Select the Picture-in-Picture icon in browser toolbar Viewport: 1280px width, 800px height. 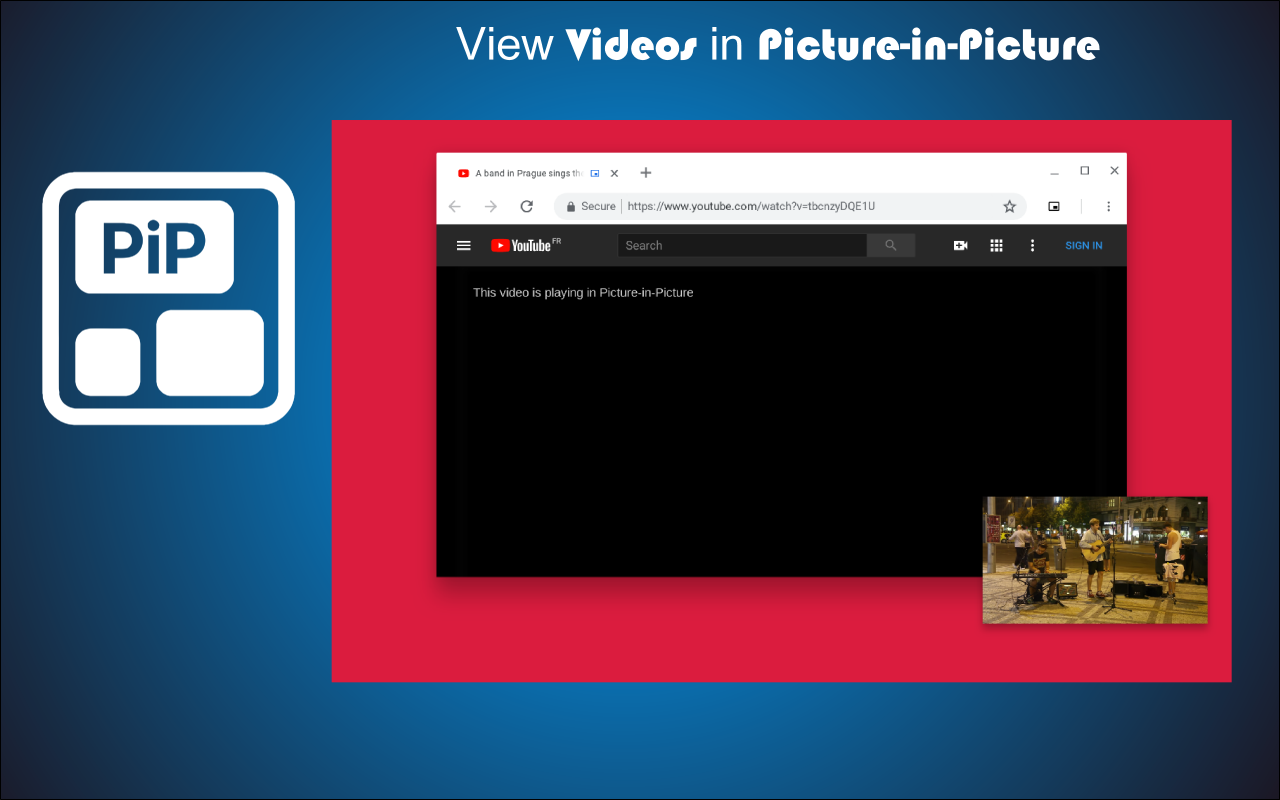coord(1054,205)
